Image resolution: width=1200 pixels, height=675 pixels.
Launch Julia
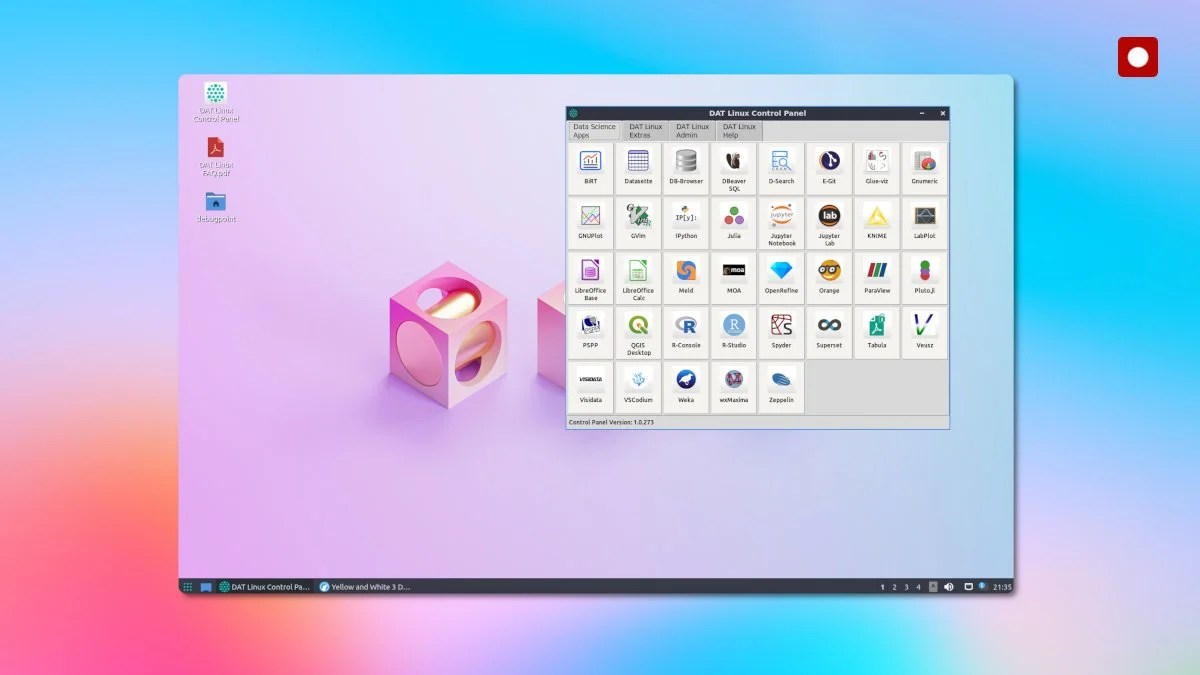click(734, 223)
